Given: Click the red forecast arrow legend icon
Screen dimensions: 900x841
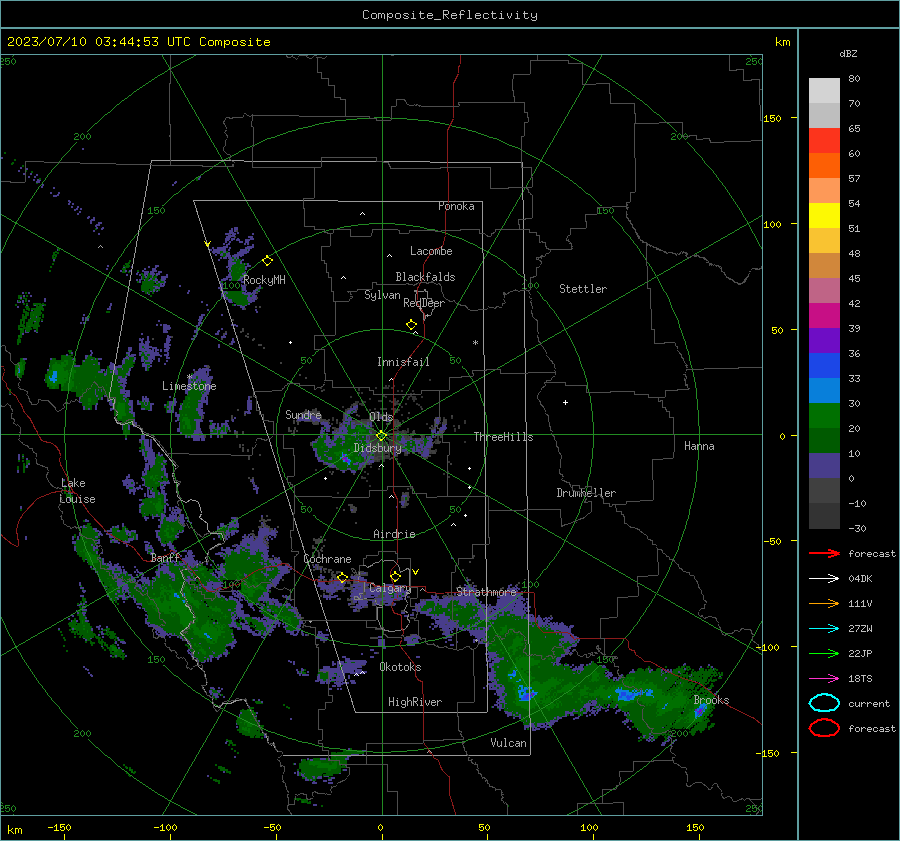Looking at the screenshot, I should [x=824, y=553].
